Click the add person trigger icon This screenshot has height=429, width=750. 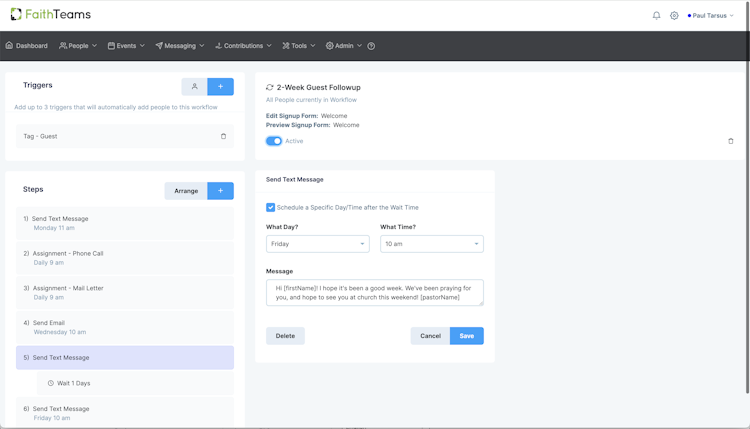pyautogui.click(x=194, y=87)
